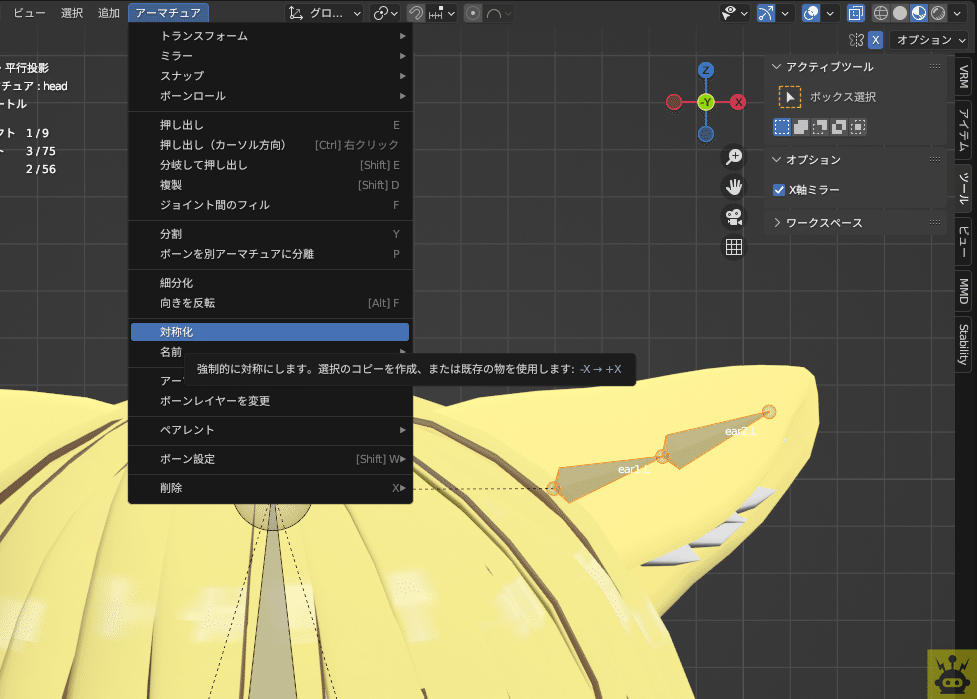The height and width of the screenshot is (699, 977).
Task: Toggle the X mirror button in header
Action: [876, 40]
